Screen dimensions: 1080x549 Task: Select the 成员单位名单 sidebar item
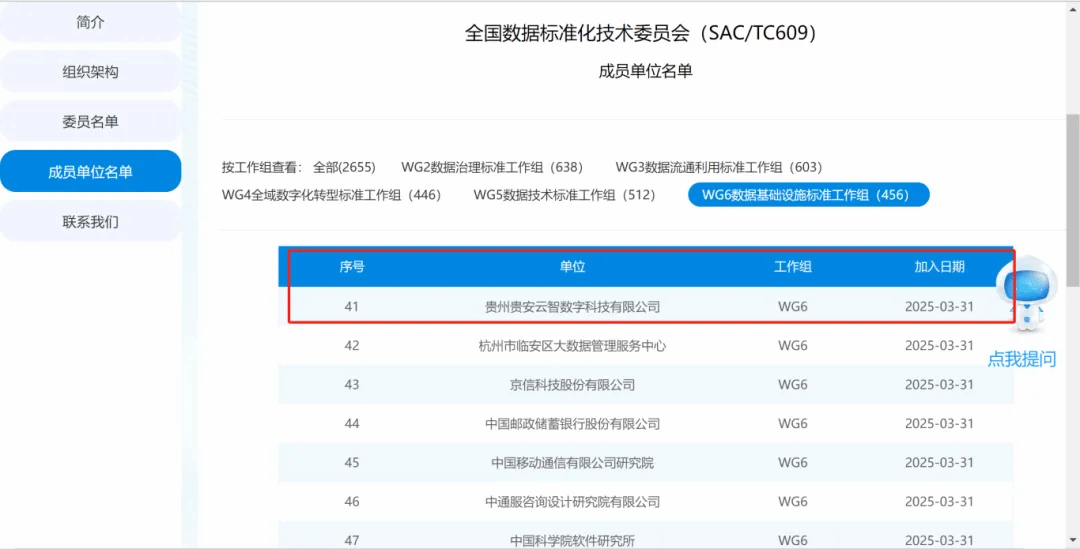tap(90, 172)
